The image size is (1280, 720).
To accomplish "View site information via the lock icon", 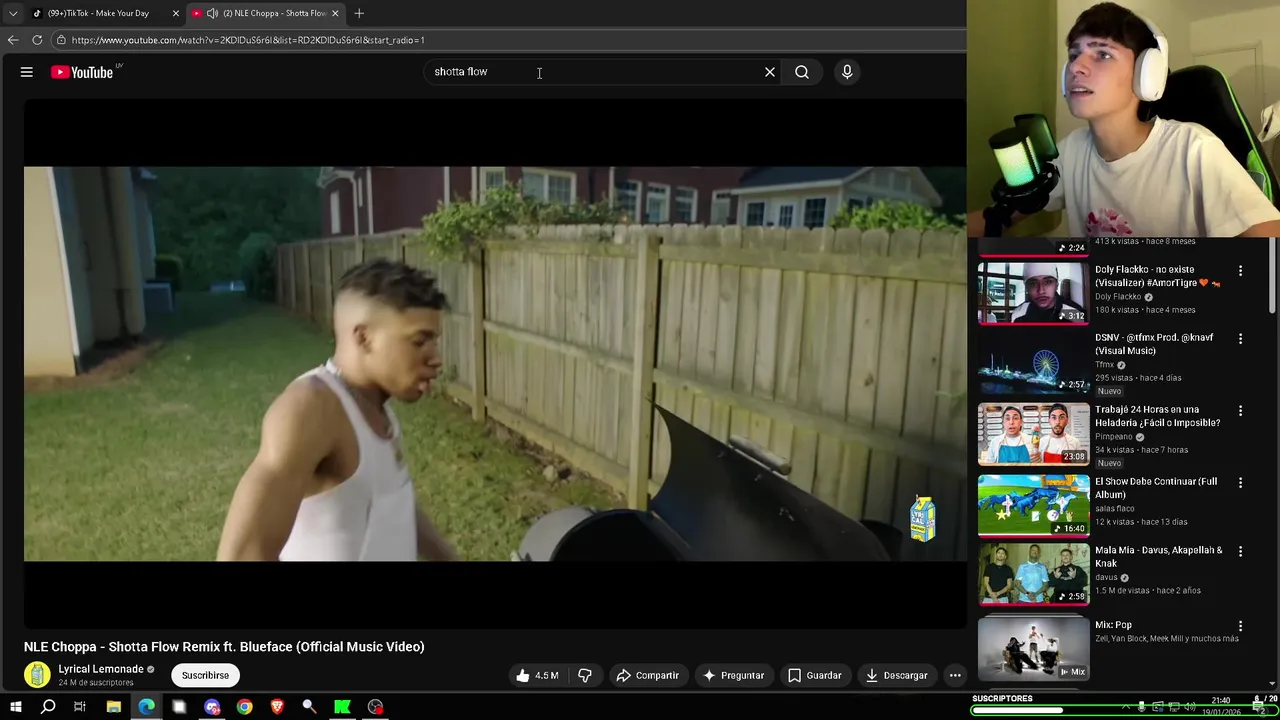I will tap(61, 40).
